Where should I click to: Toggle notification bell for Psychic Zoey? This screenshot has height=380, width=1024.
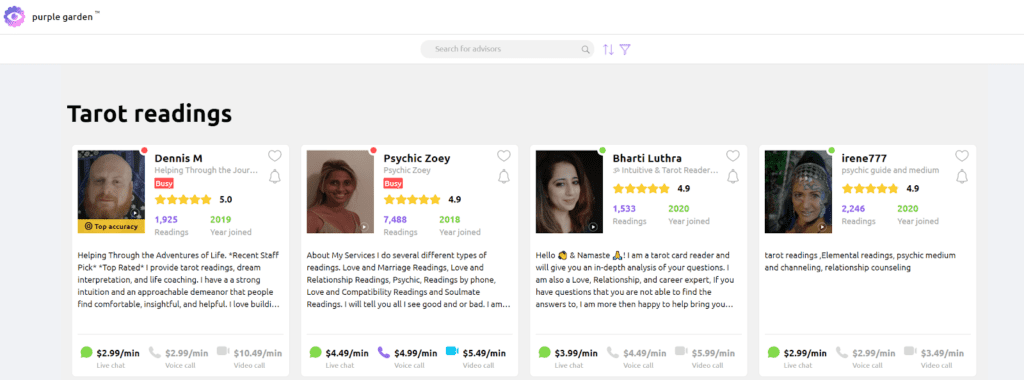(504, 176)
